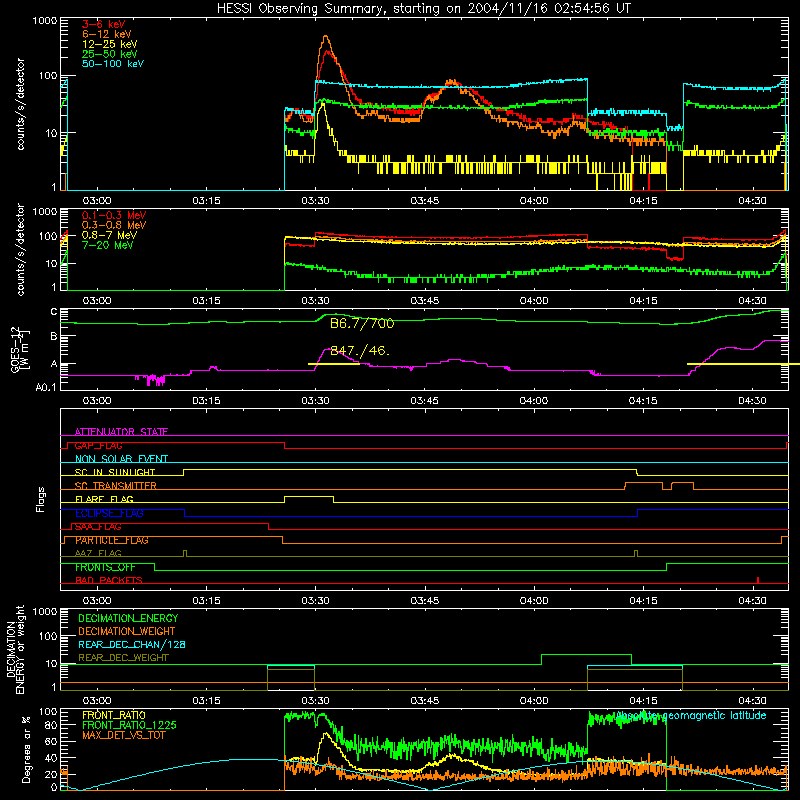Select the '3-6 keV' legend entry
Image resolution: width=800 pixels, height=800 pixels.
pos(104,24)
